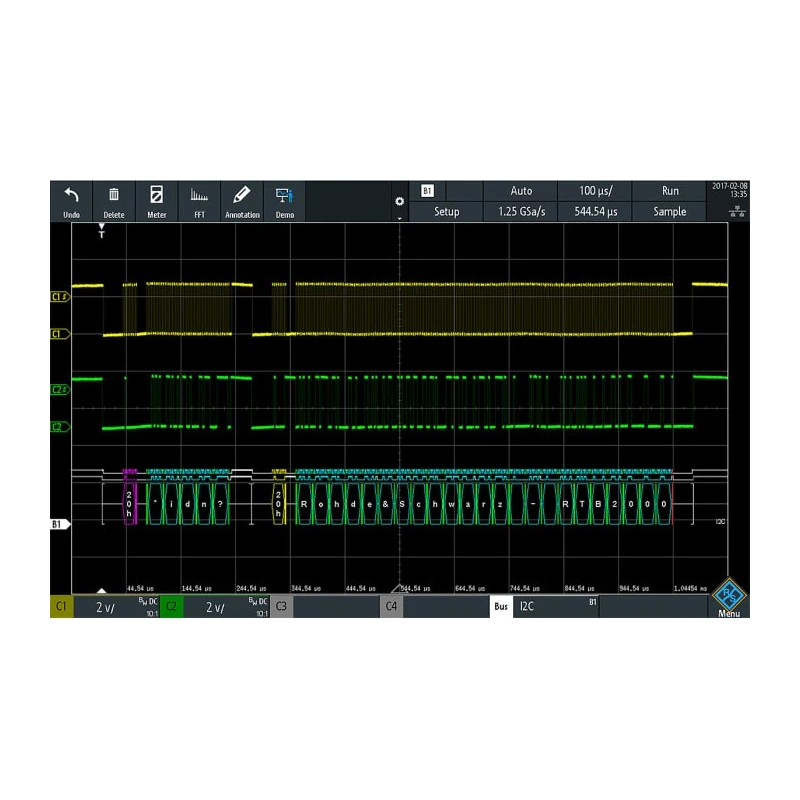The width and height of the screenshot is (800, 800).
Task: Select decoded 'B' byte in RTB2000
Action: click(x=598, y=504)
